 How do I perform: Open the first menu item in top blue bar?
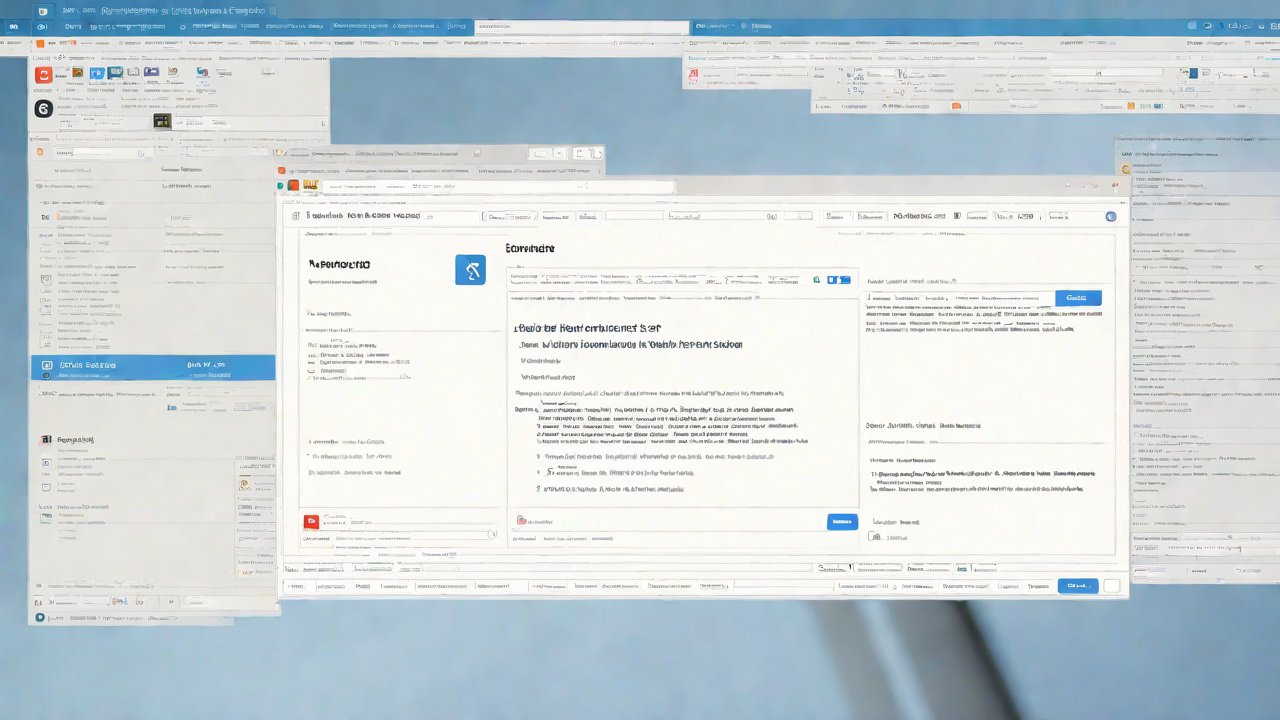click(72, 27)
